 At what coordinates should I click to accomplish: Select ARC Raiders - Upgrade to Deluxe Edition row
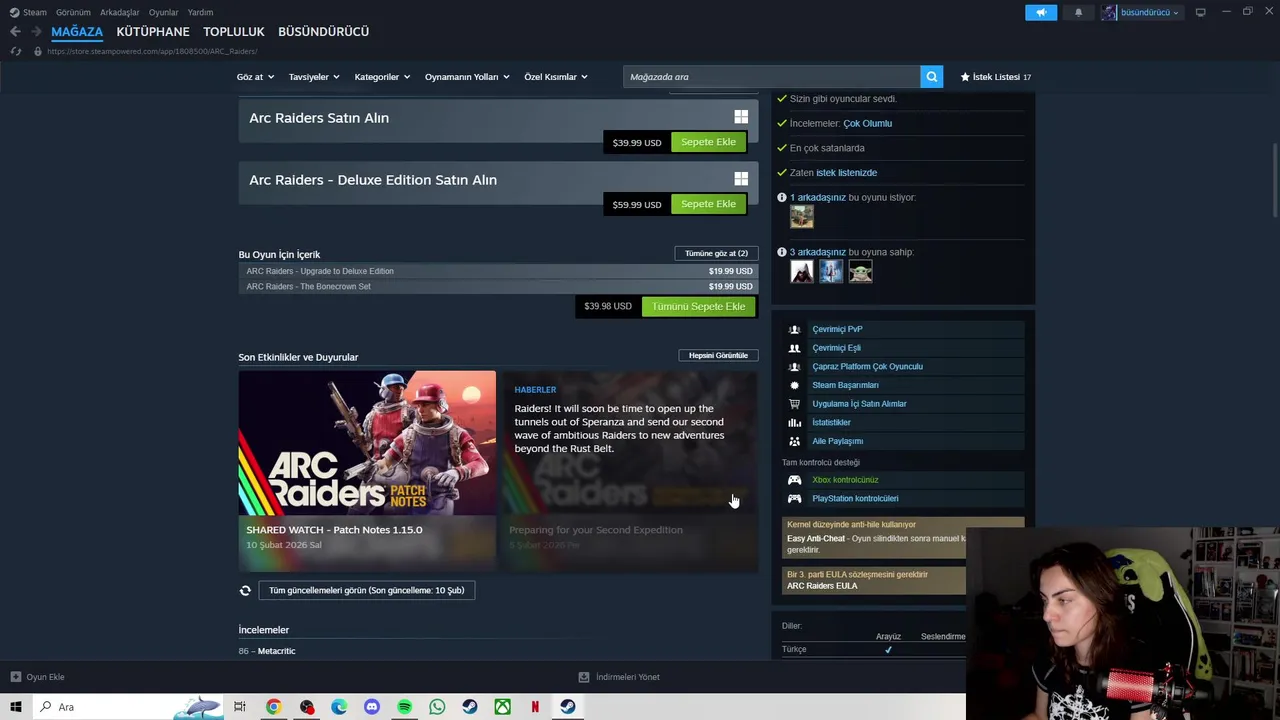click(x=498, y=271)
